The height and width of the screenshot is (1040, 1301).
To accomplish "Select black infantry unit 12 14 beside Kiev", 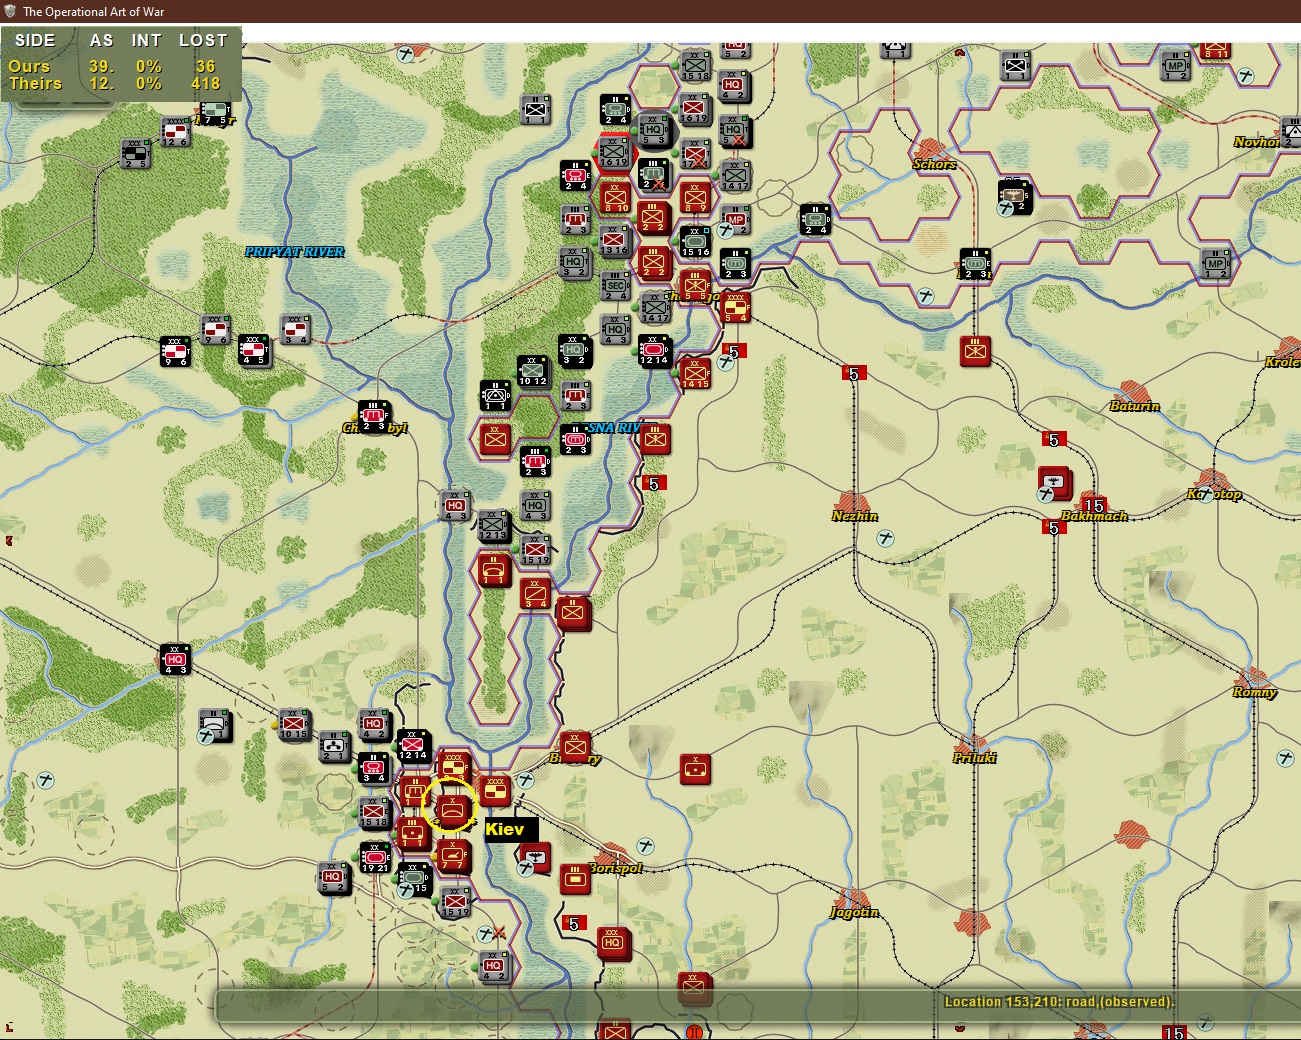I will tap(413, 745).
